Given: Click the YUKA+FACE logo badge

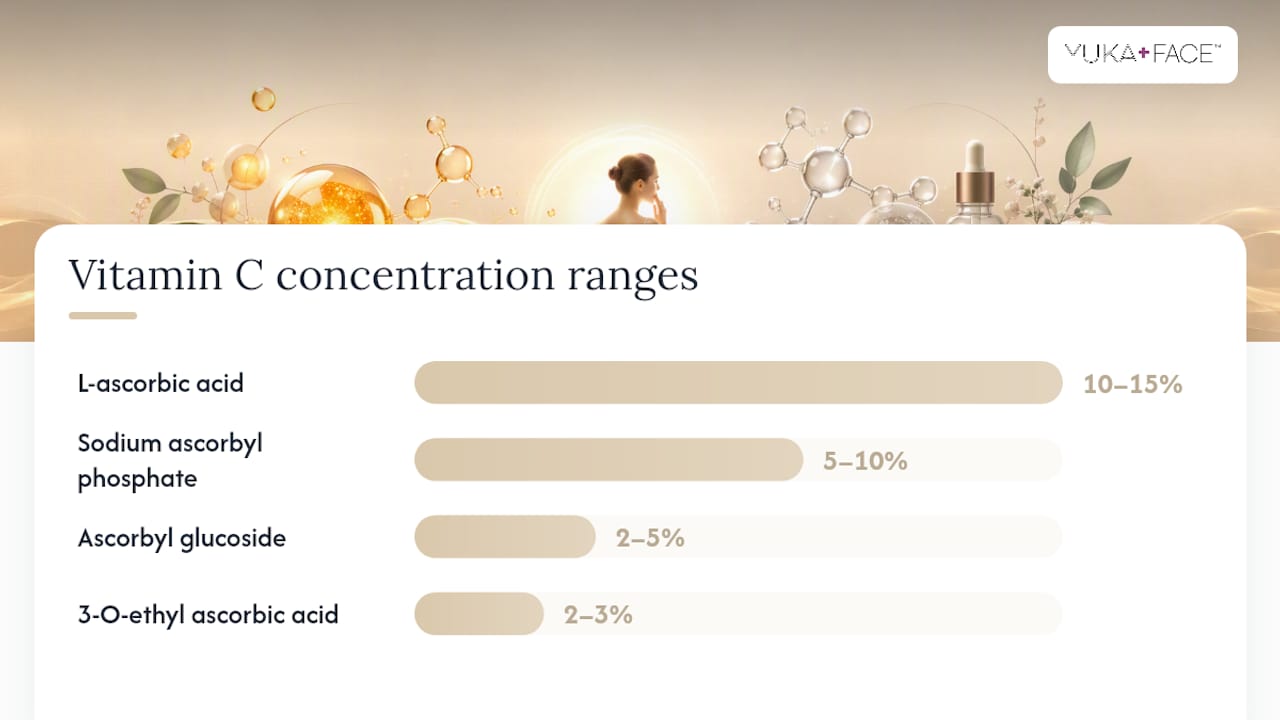Looking at the screenshot, I should [x=1142, y=54].
